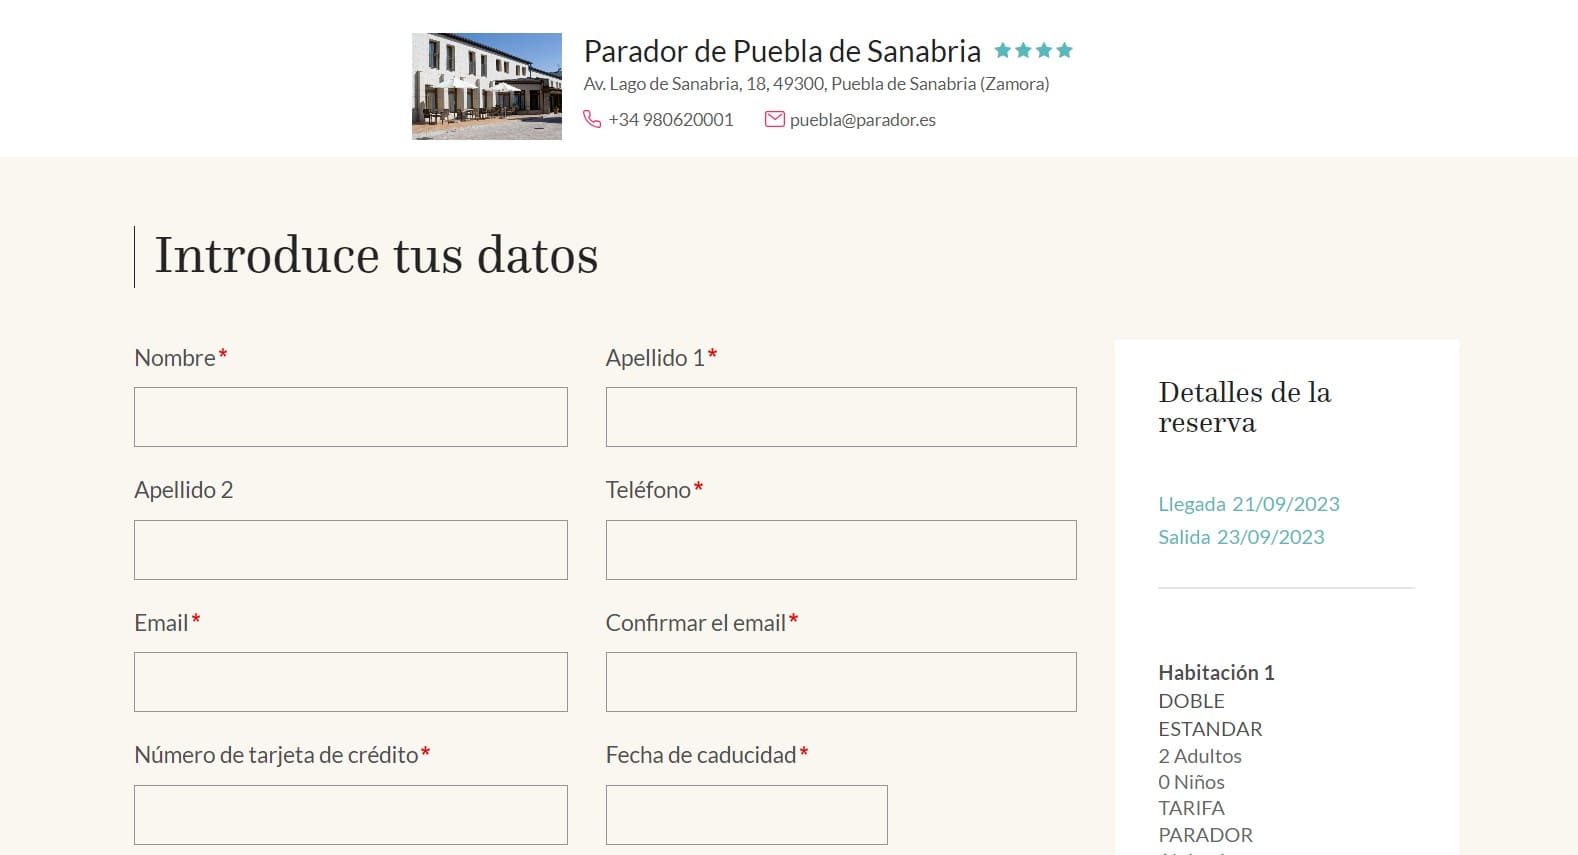Click the Detalles de la reserva heading
The height and width of the screenshot is (855, 1578).
click(x=1245, y=407)
